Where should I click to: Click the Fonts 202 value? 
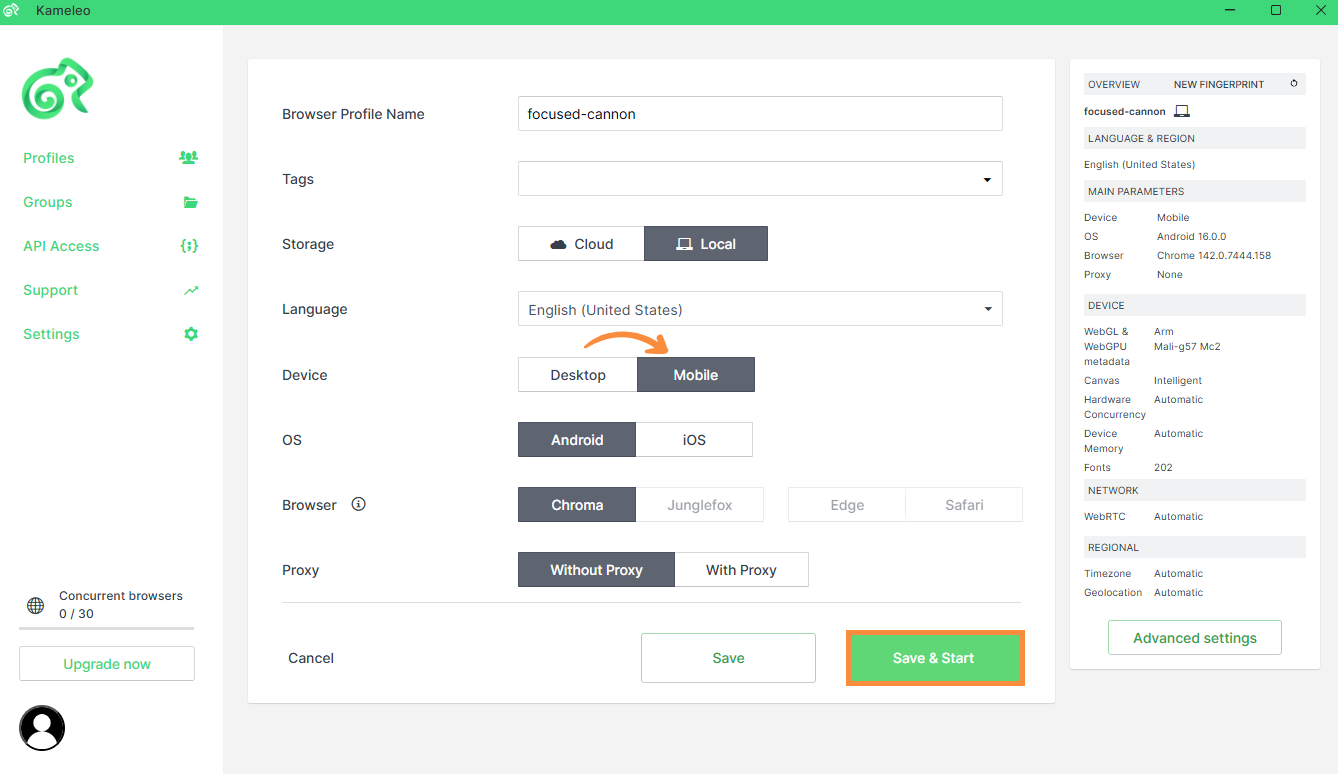coord(1163,467)
